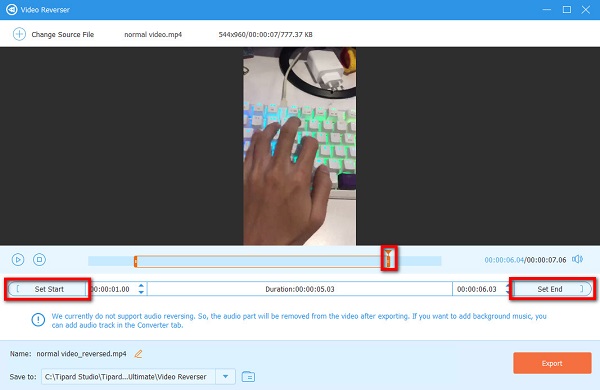Viewport: 600px width, 390px height.
Task: Rename output file with pencil icon
Action: 138,354
